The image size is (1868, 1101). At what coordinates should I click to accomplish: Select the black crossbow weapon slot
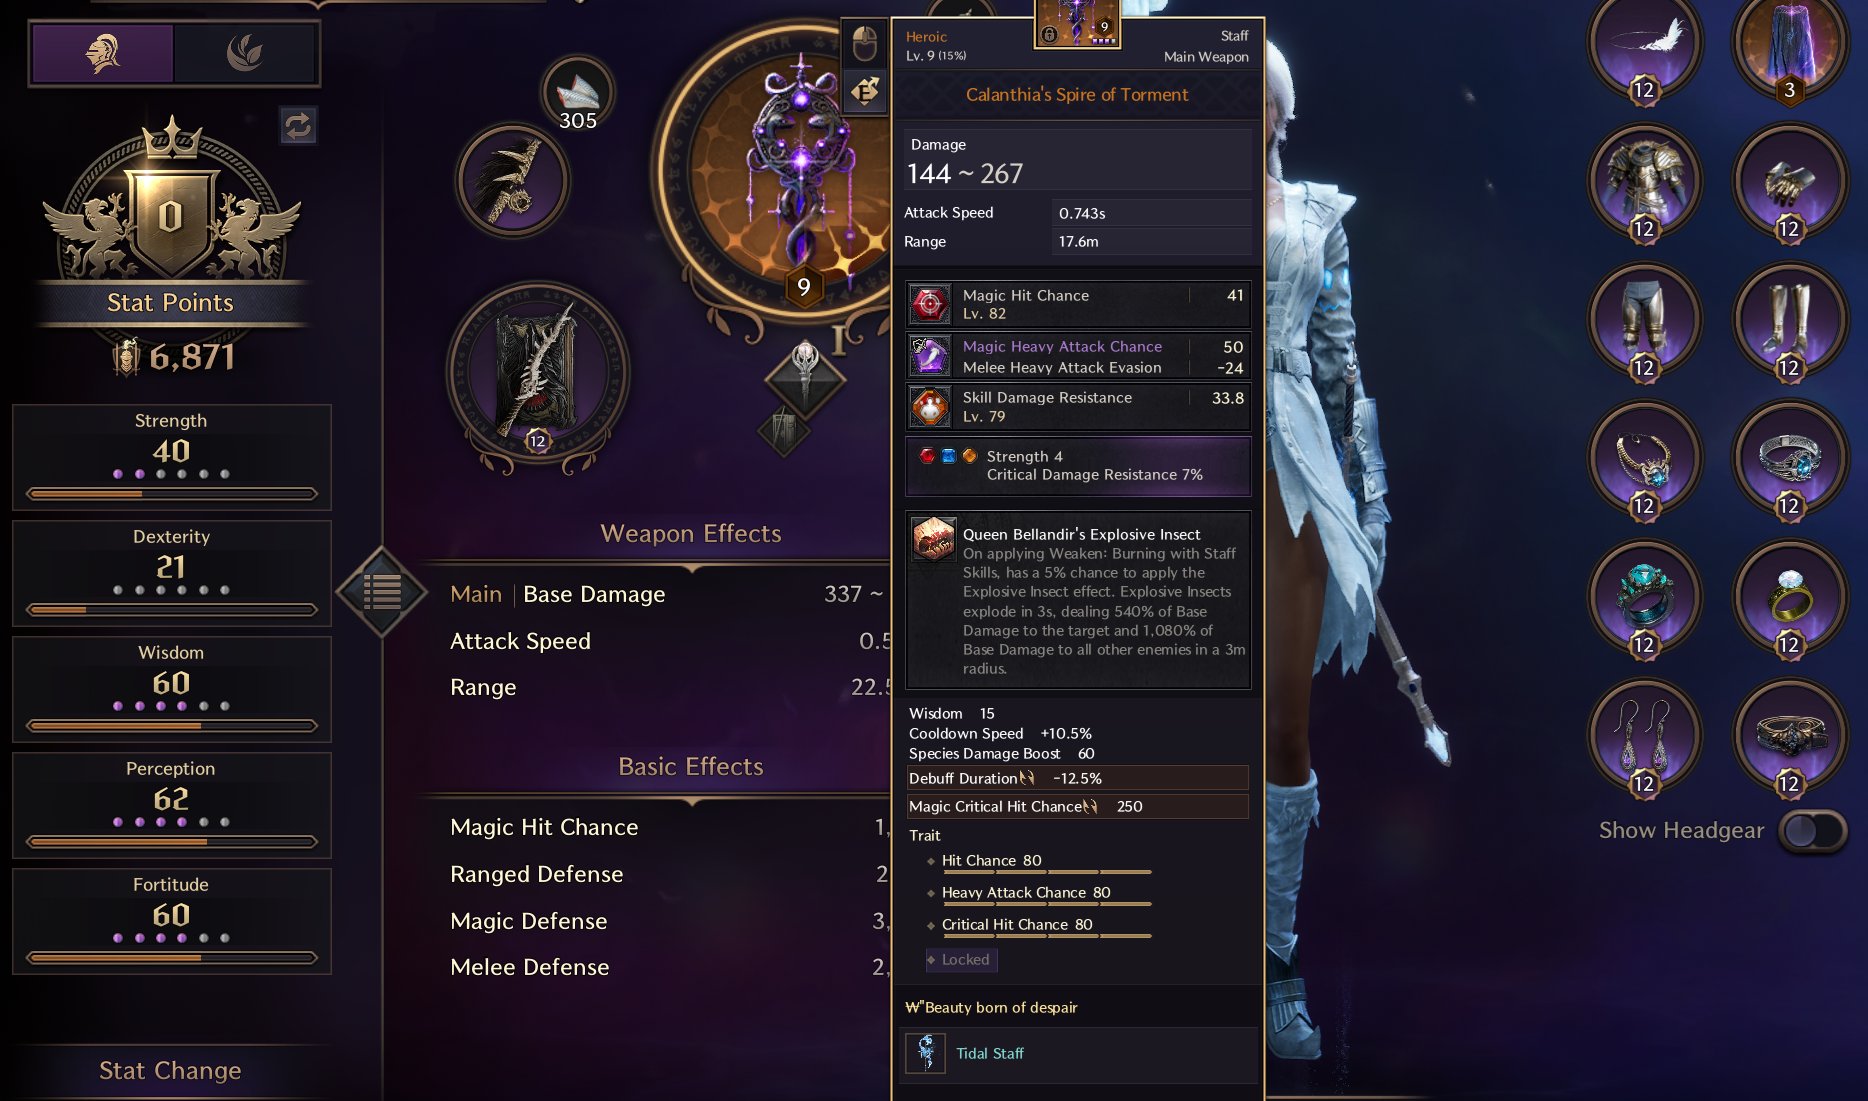(x=513, y=181)
